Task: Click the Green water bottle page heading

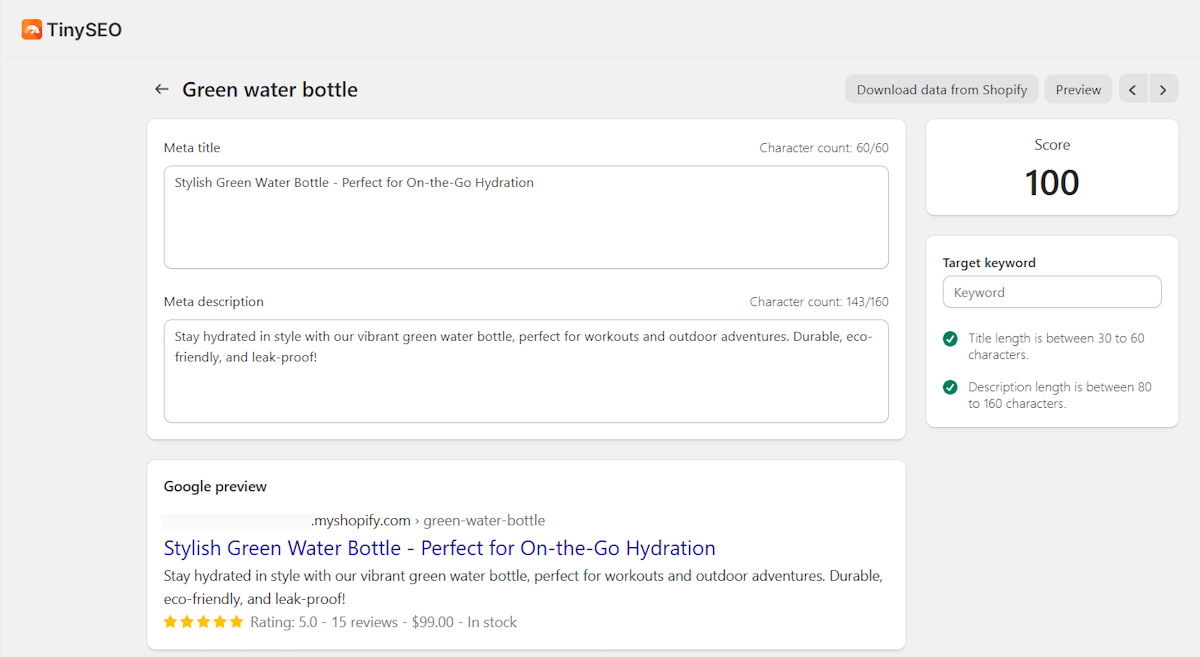Action: click(270, 90)
